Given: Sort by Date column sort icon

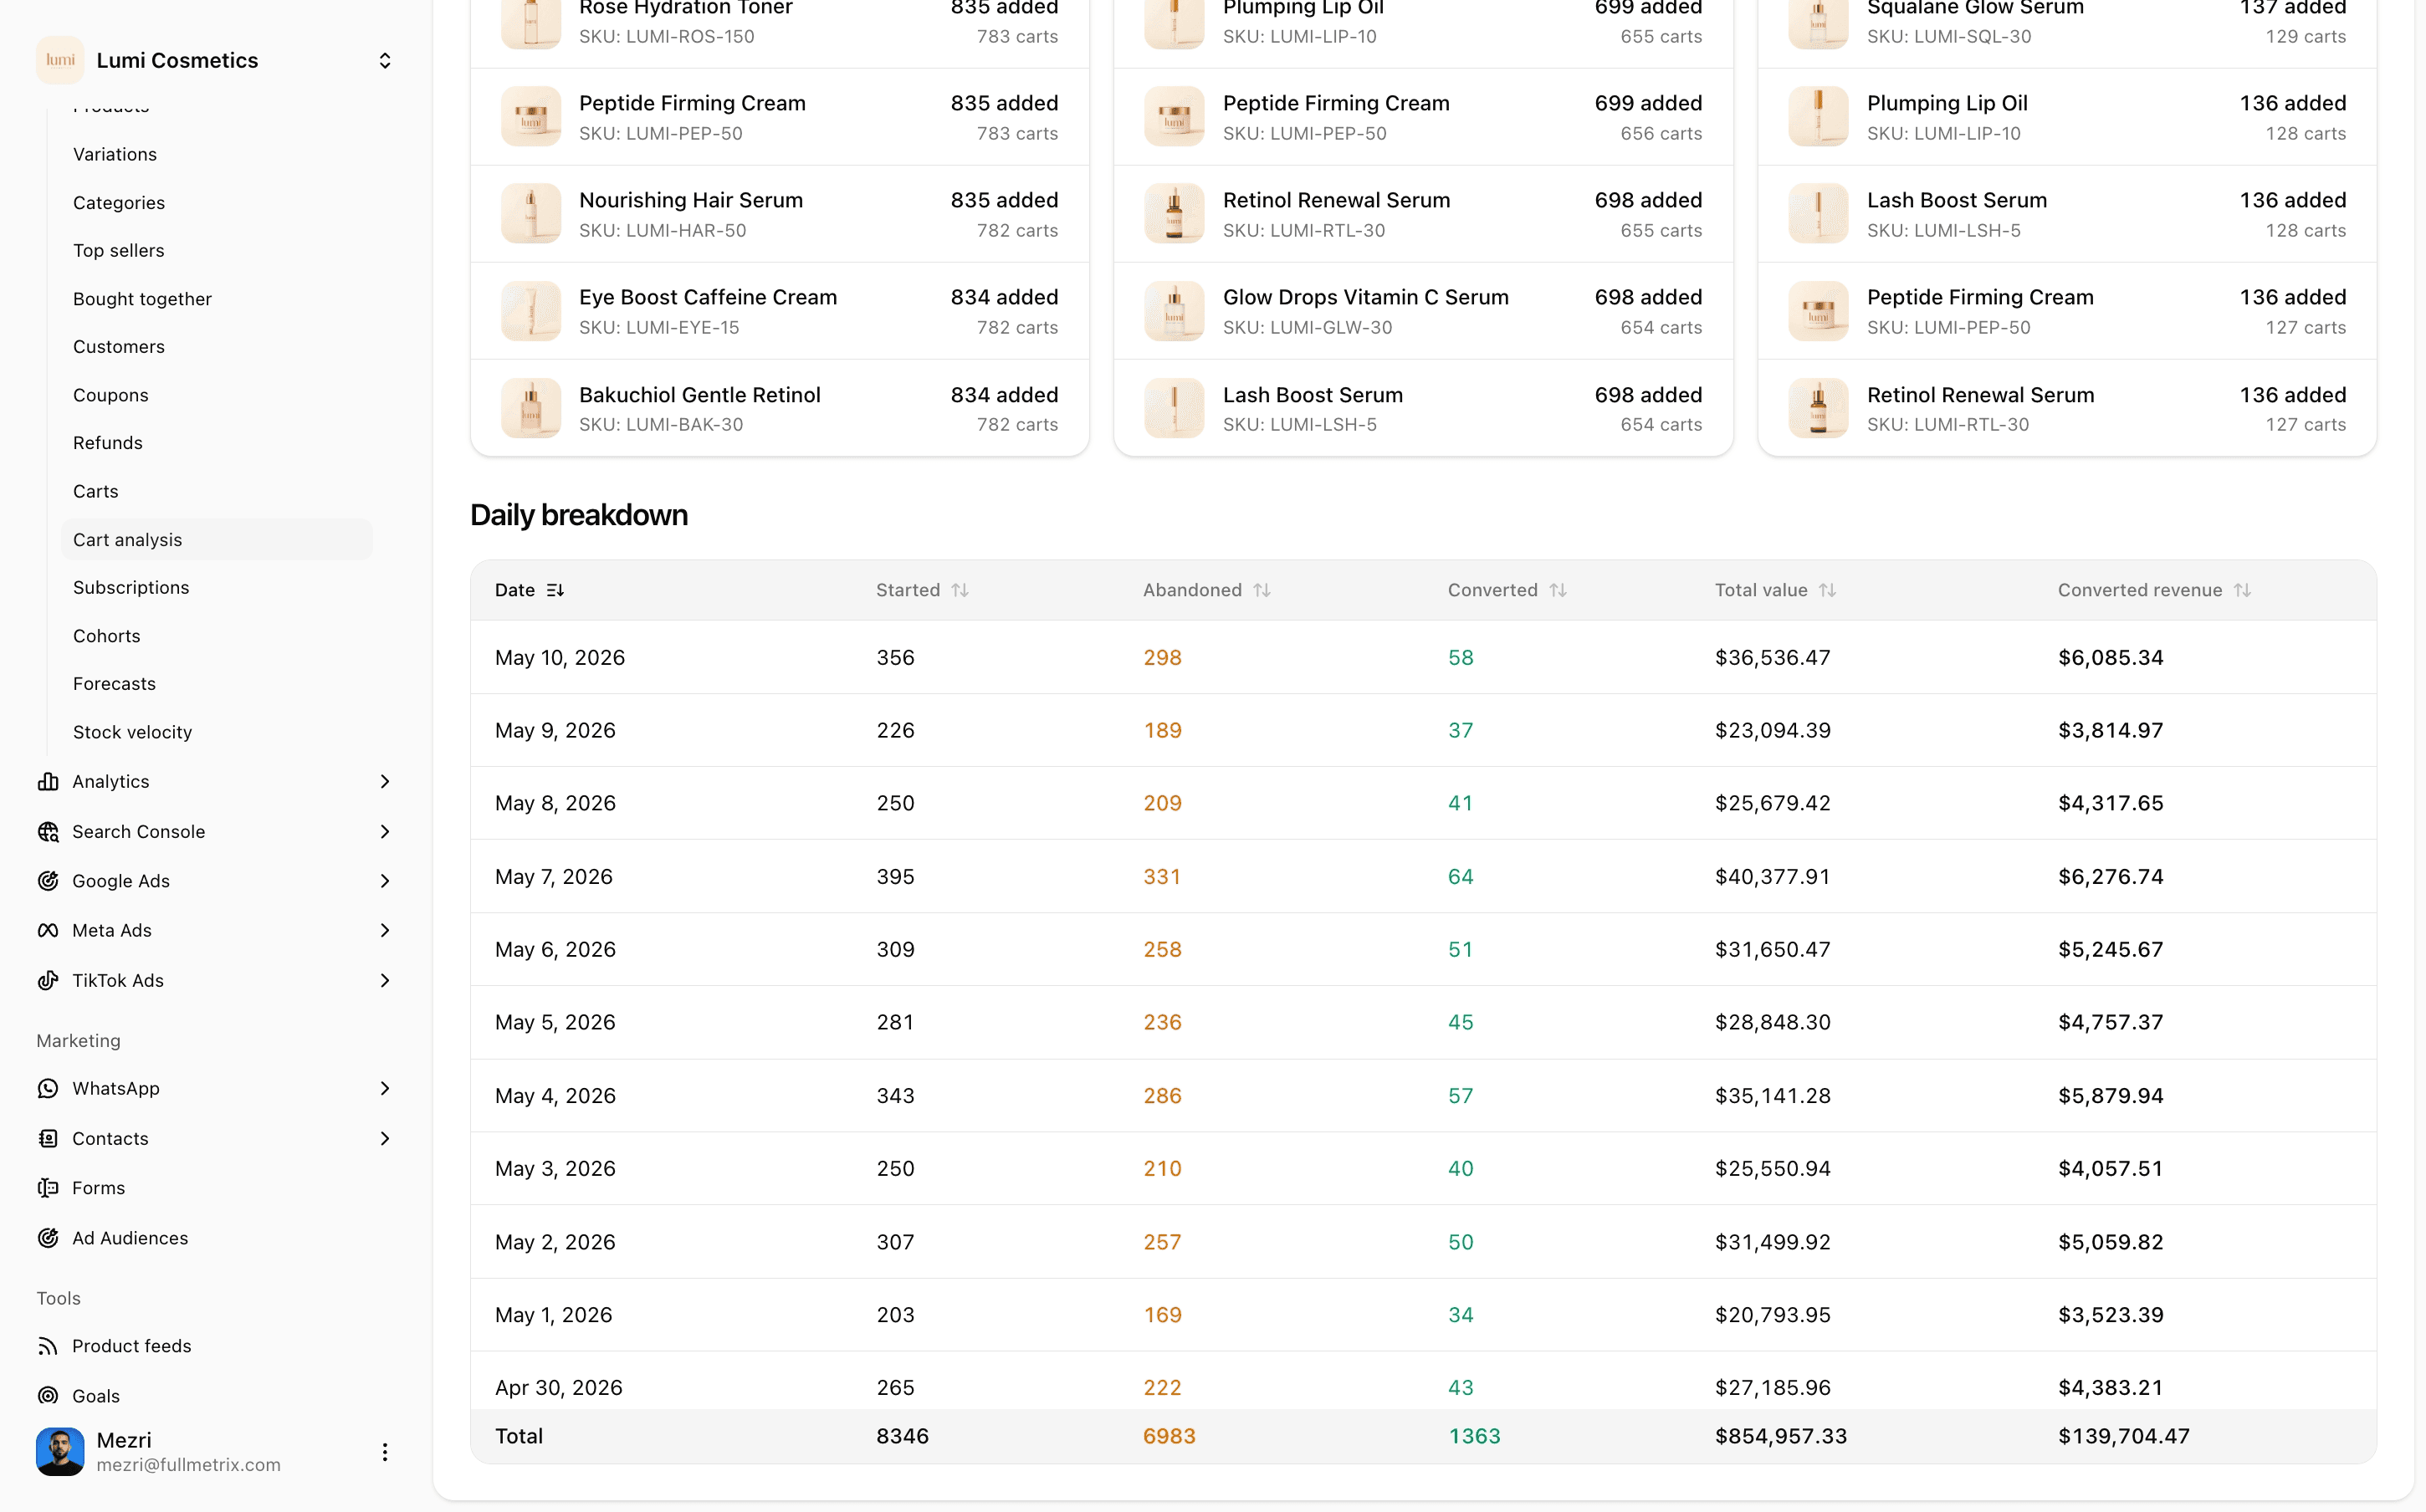Looking at the screenshot, I should (556, 590).
